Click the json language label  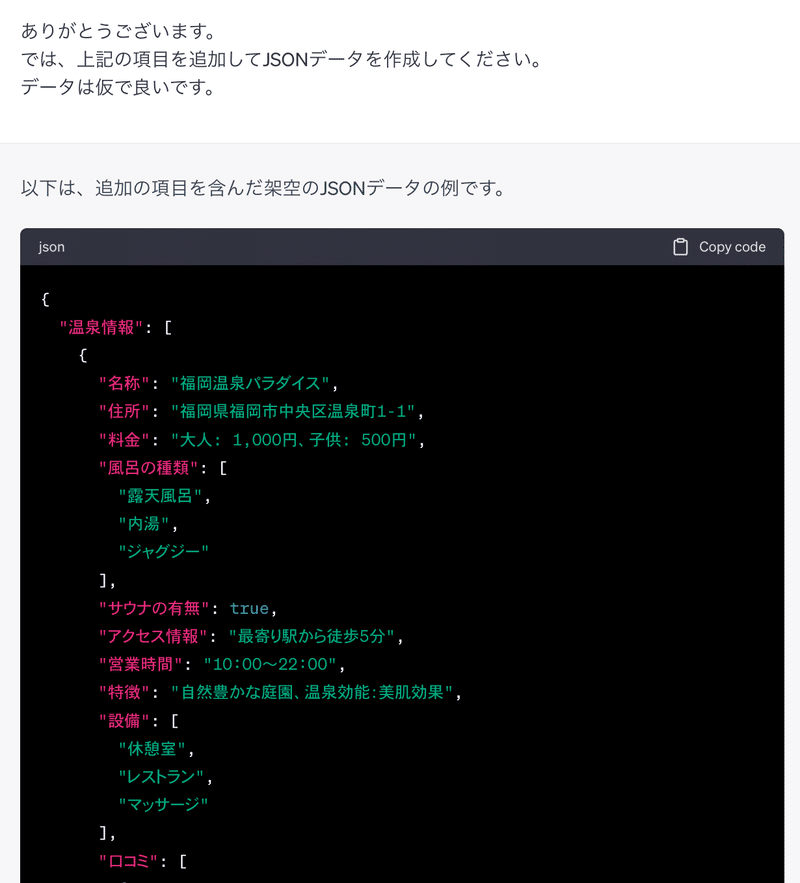tap(51, 247)
